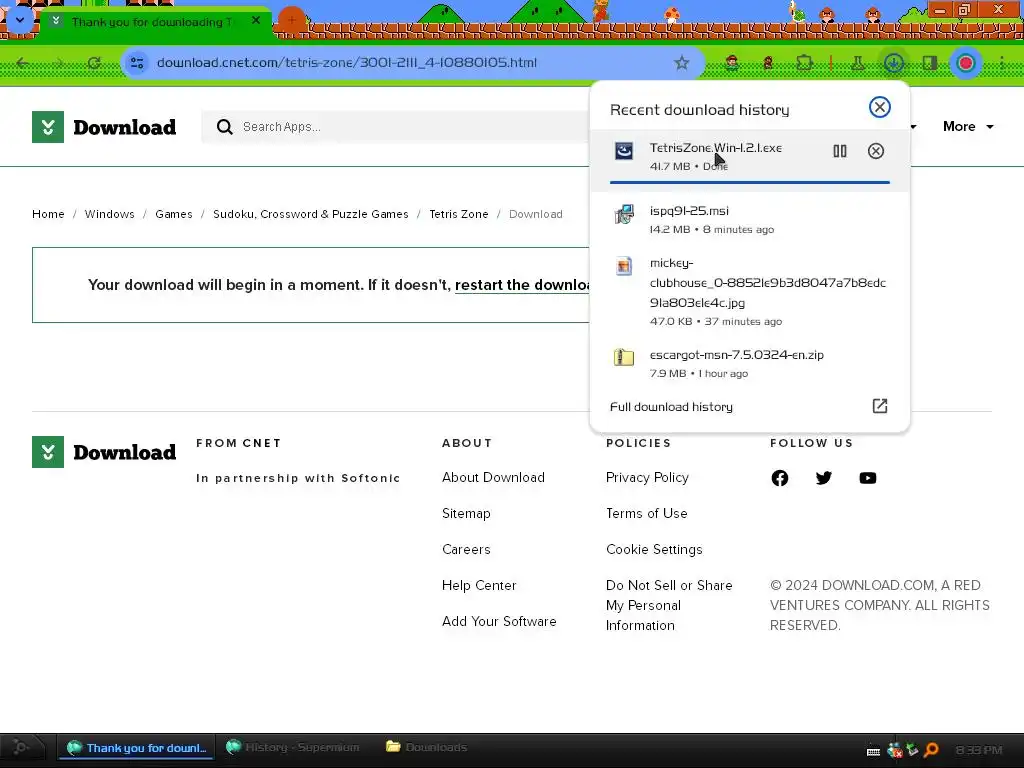1024x768 pixels.
Task: Open Help Center footer link
Action: click(479, 585)
